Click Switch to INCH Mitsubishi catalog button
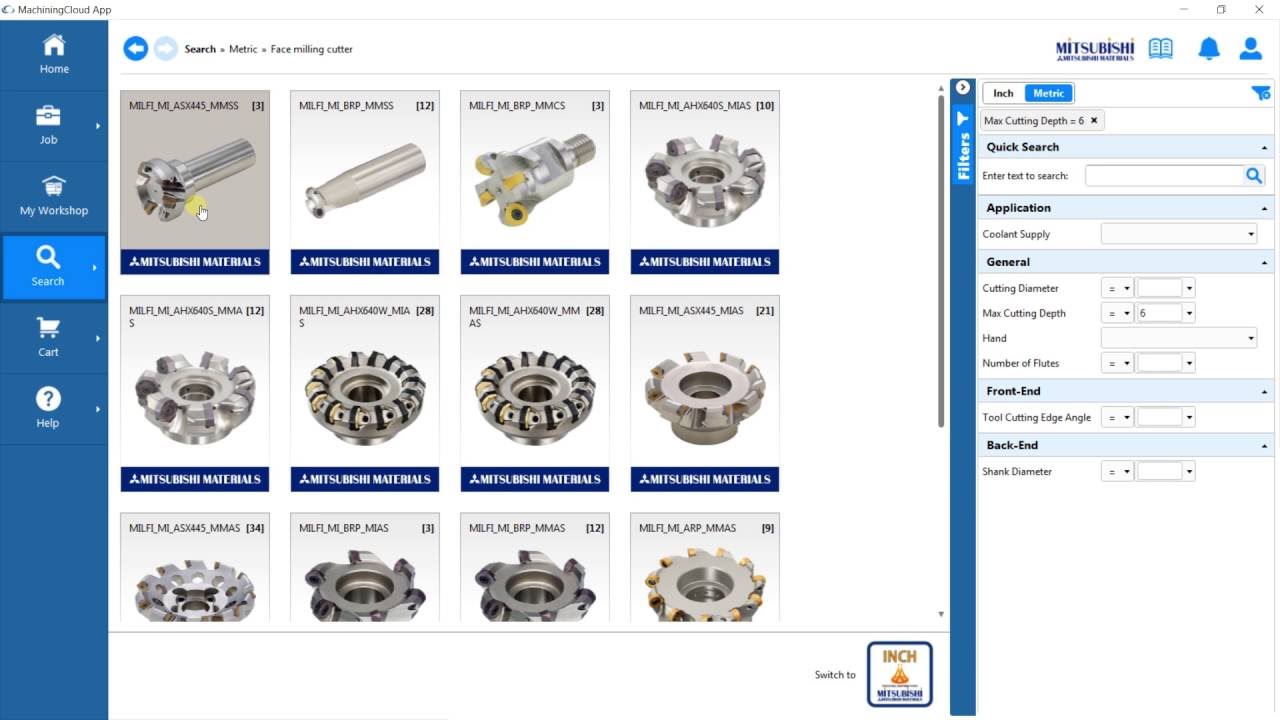 tap(900, 674)
